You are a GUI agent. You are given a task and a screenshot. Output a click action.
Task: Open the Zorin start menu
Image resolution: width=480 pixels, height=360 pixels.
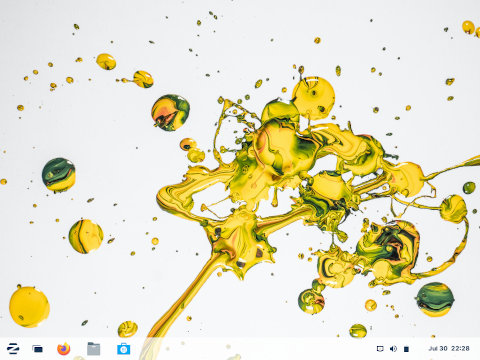tap(13, 349)
